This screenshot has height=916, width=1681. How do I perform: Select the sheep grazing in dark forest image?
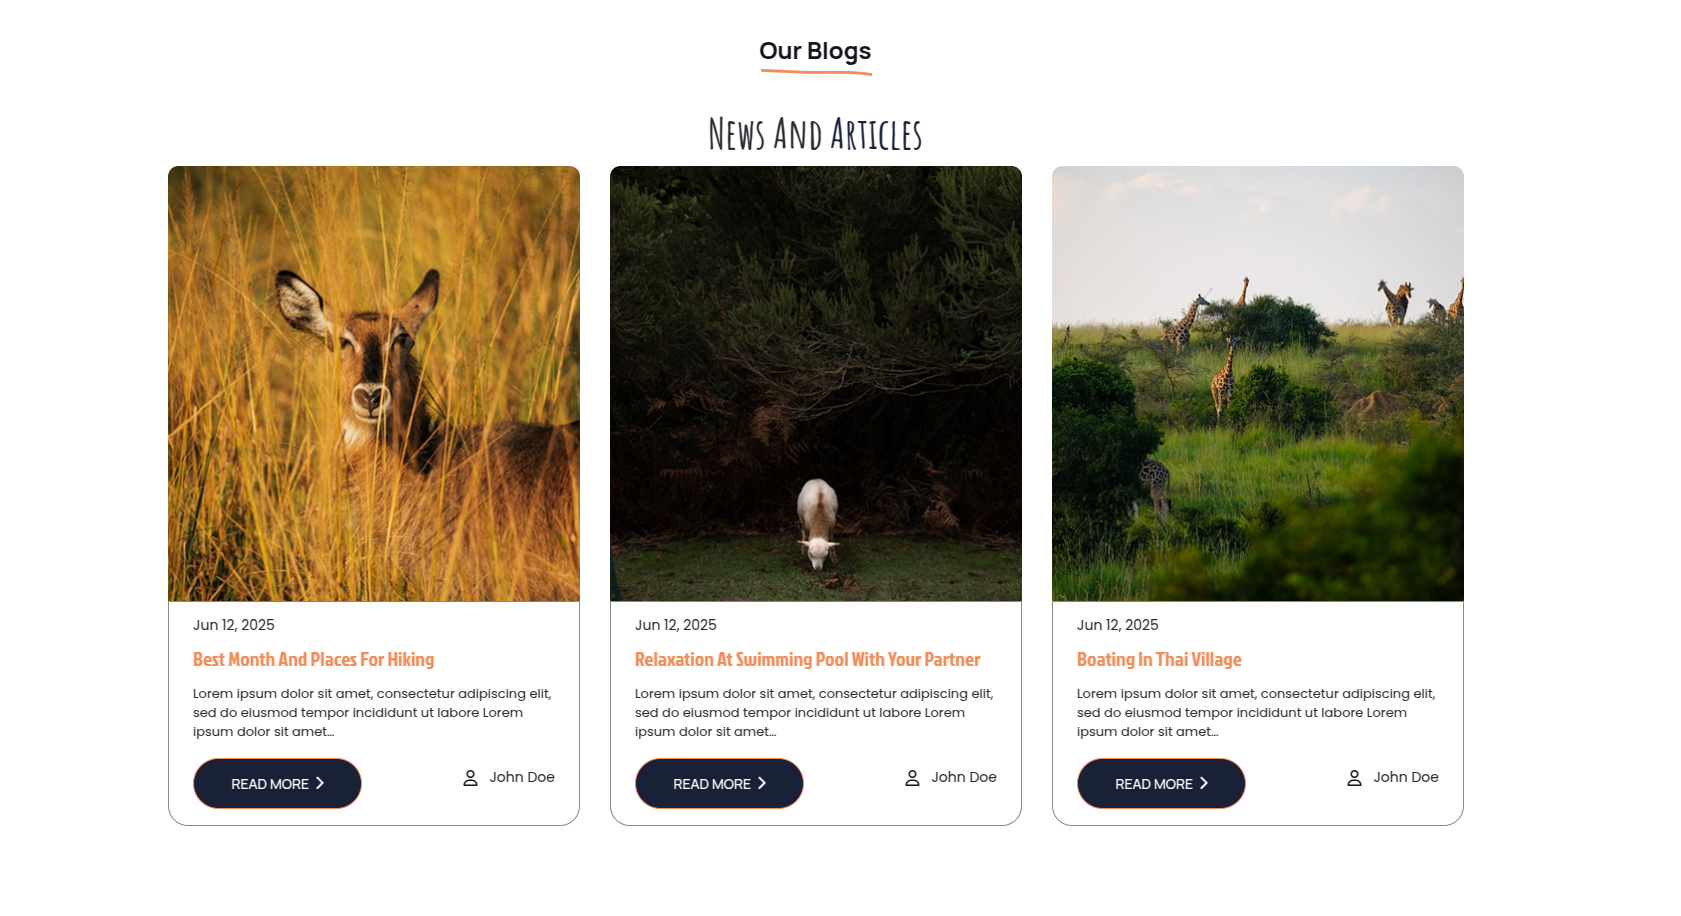pos(816,384)
